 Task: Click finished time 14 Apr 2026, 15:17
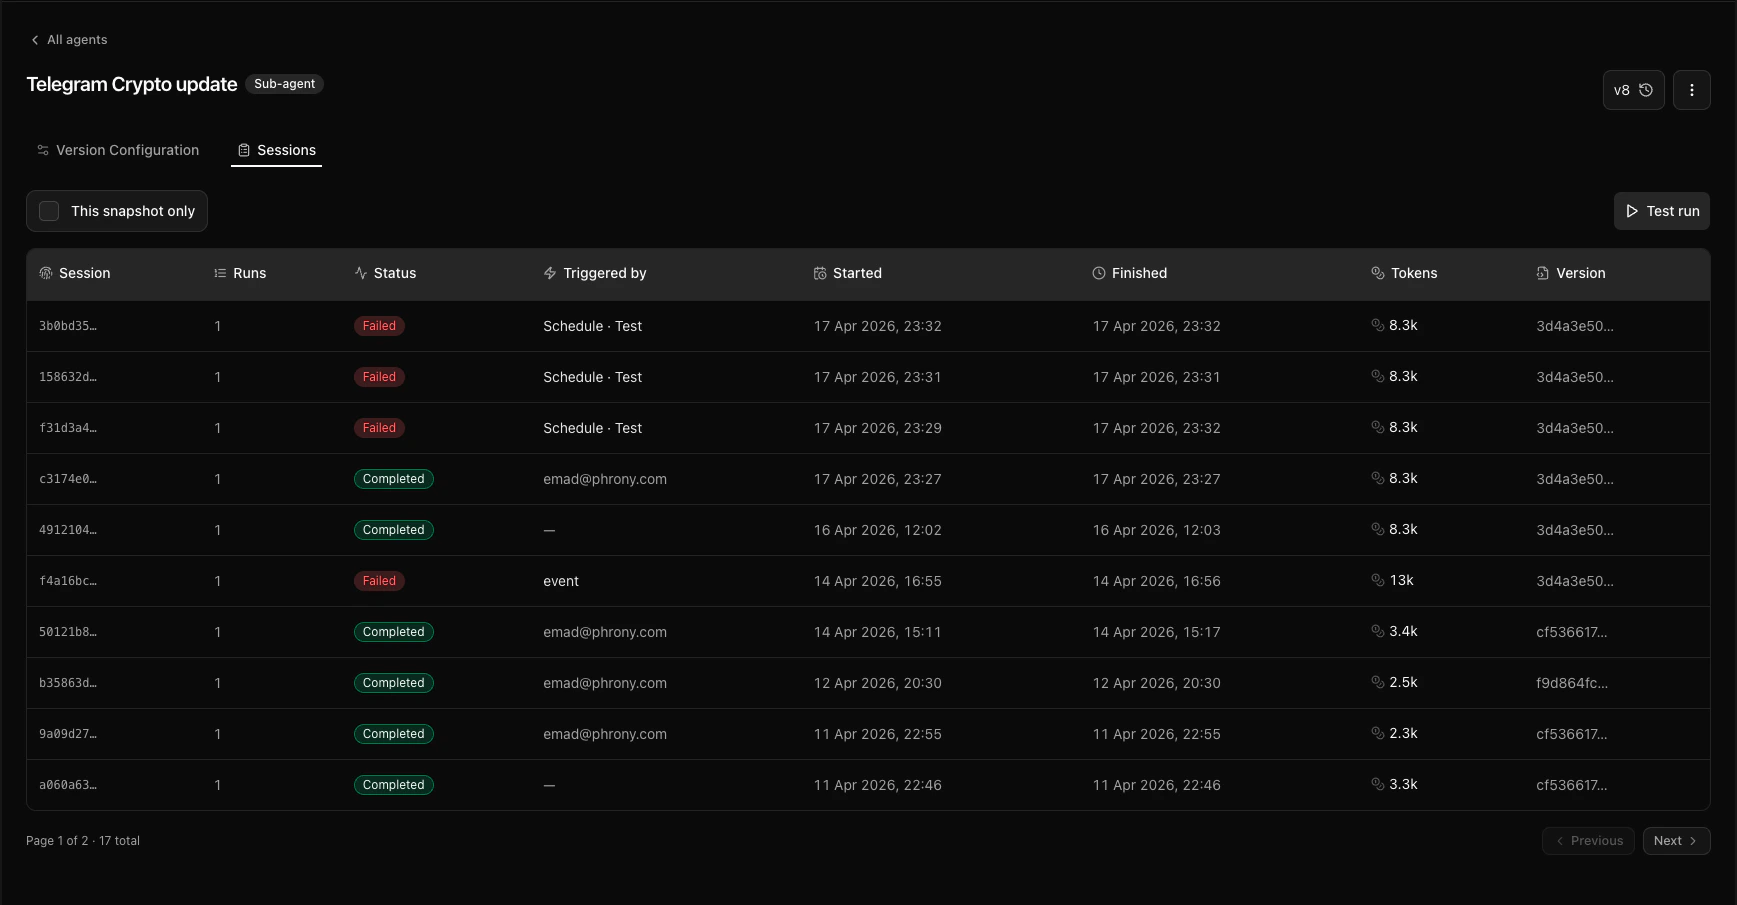click(x=1157, y=632)
